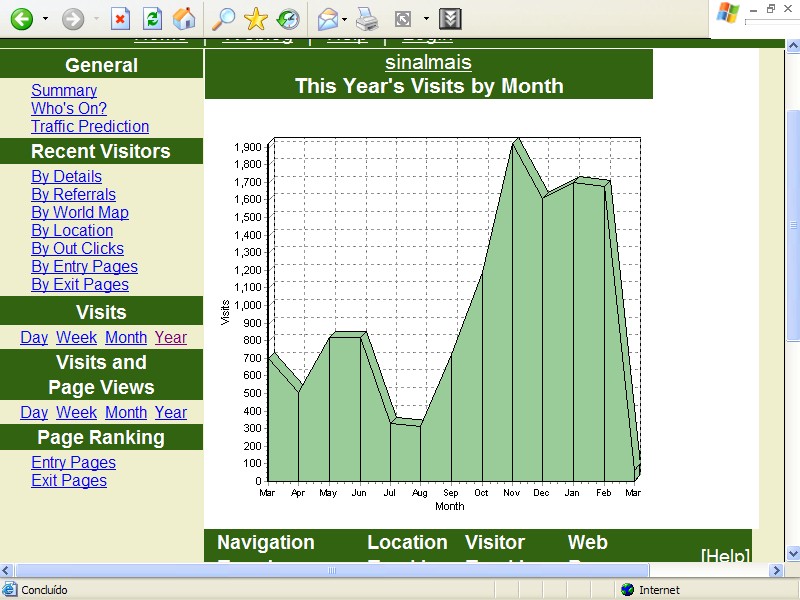Open the Traffic Prediction link
This screenshot has width=800, height=600.
(90, 126)
